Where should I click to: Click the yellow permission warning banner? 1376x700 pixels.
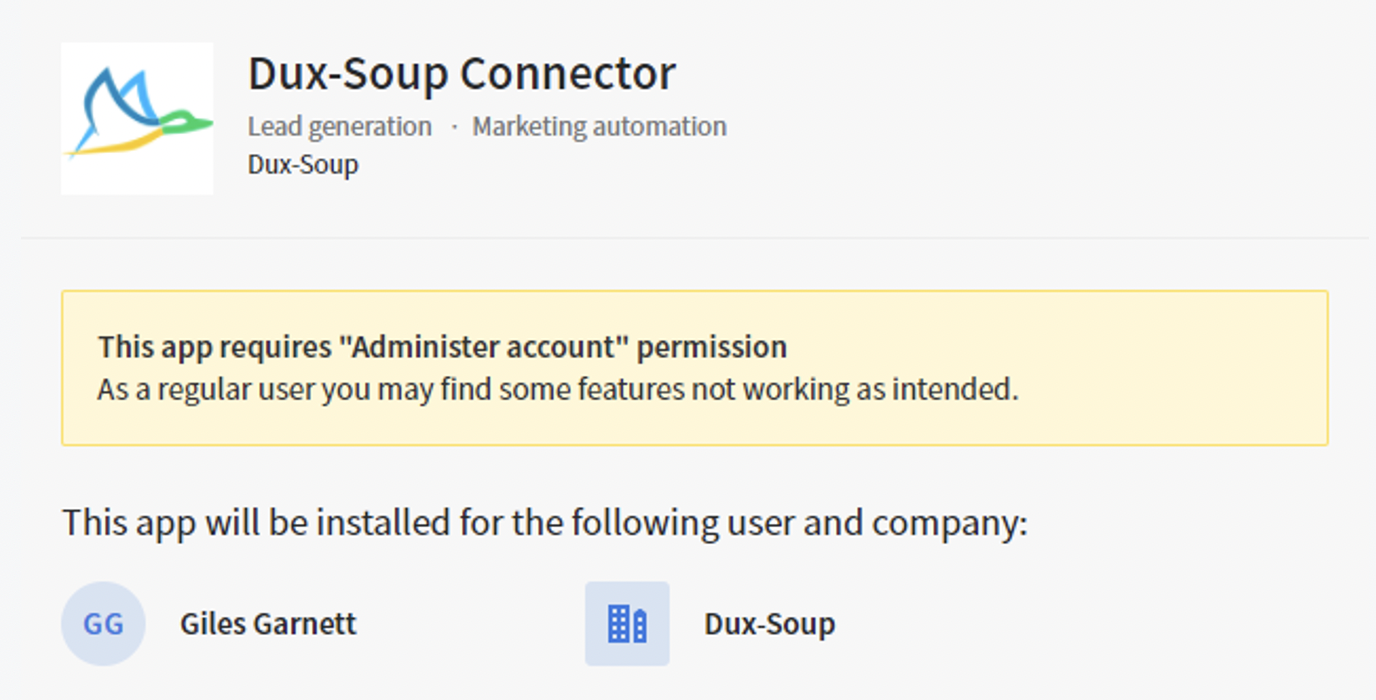(695, 368)
